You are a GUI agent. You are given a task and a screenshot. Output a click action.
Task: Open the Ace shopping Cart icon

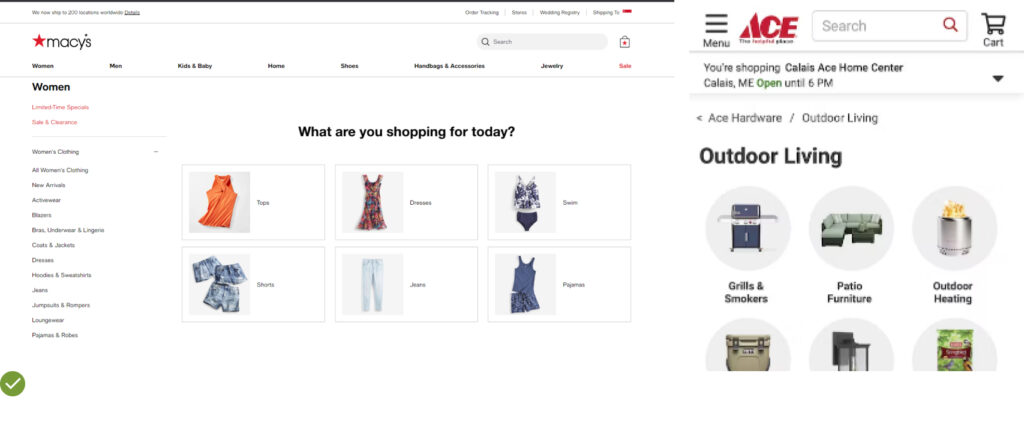point(993,30)
